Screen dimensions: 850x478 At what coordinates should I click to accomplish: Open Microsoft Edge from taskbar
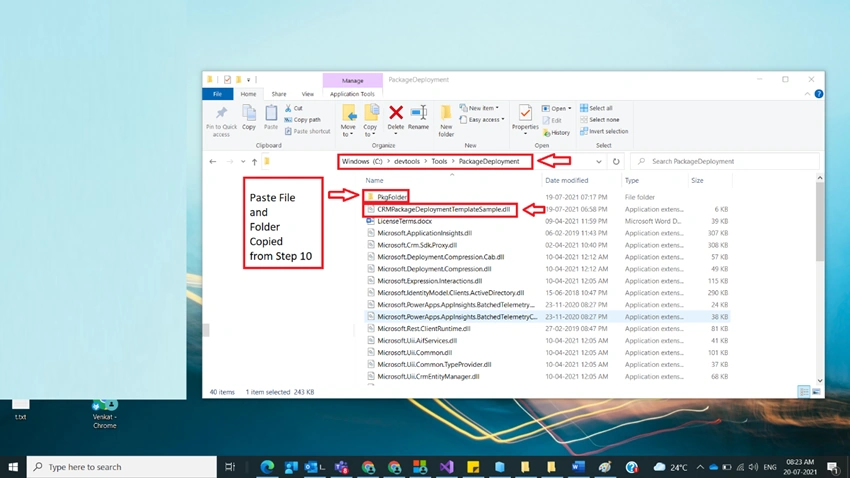pyautogui.click(x=267, y=467)
